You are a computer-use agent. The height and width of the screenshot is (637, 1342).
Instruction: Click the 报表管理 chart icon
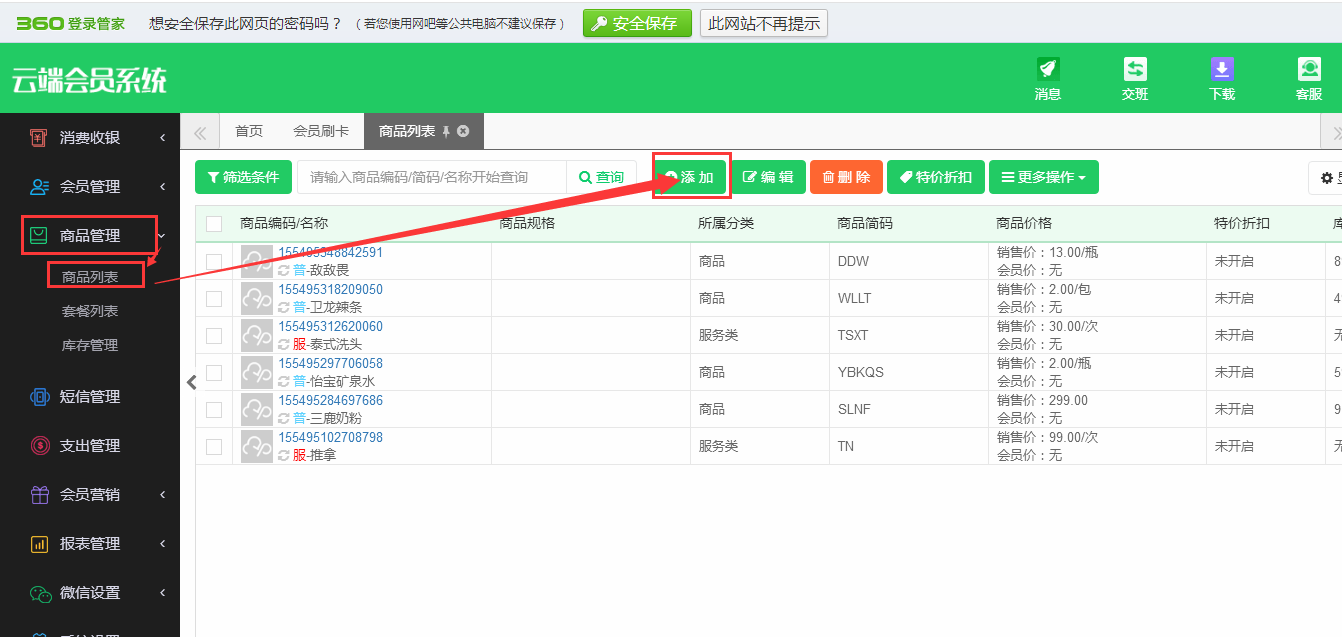39,543
